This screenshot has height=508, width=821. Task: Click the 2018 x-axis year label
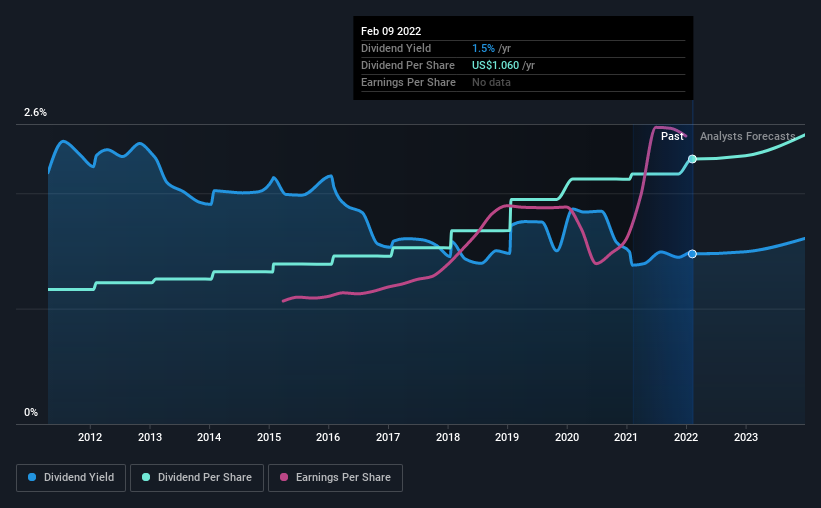pyautogui.click(x=448, y=437)
